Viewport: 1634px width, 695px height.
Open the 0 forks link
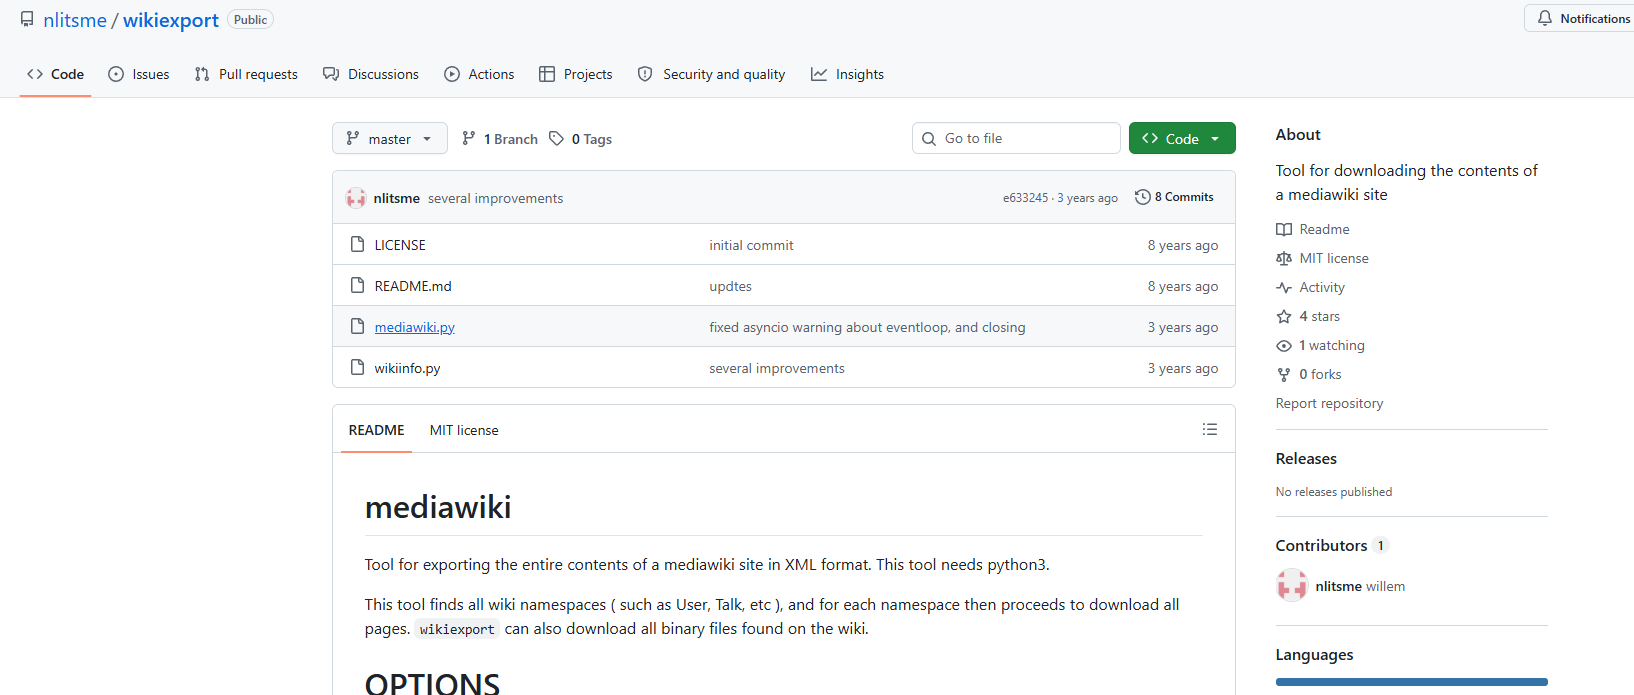[x=1320, y=374]
